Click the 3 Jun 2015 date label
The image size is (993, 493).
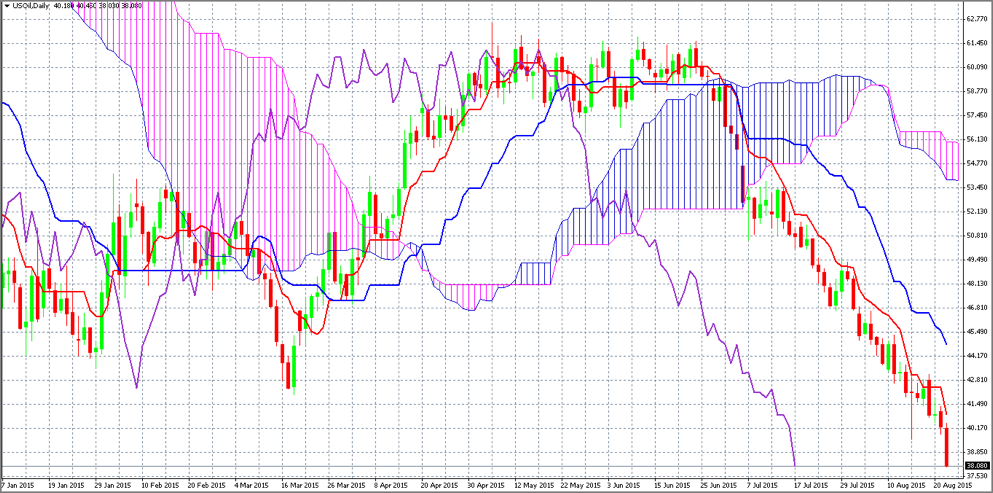(625, 486)
